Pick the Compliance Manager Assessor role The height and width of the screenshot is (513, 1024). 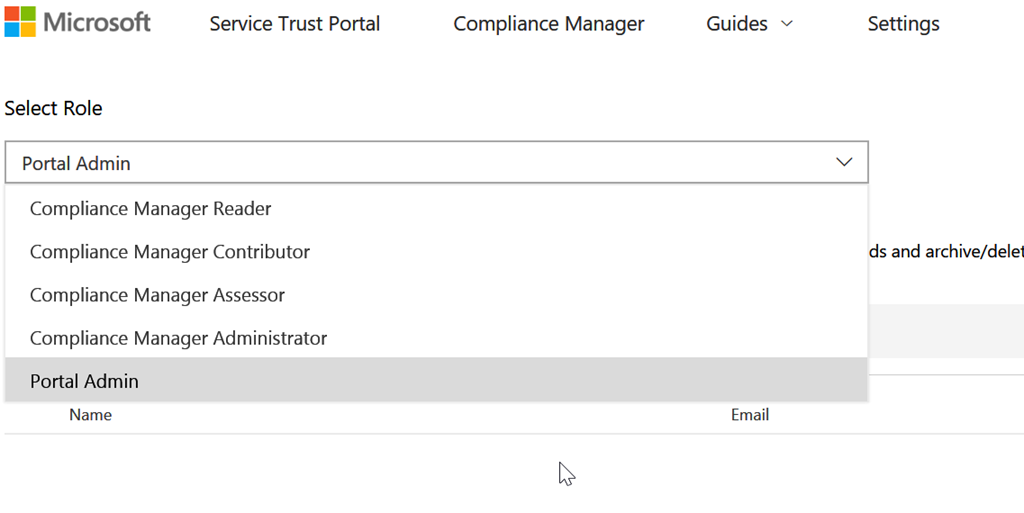pyautogui.click(x=157, y=295)
